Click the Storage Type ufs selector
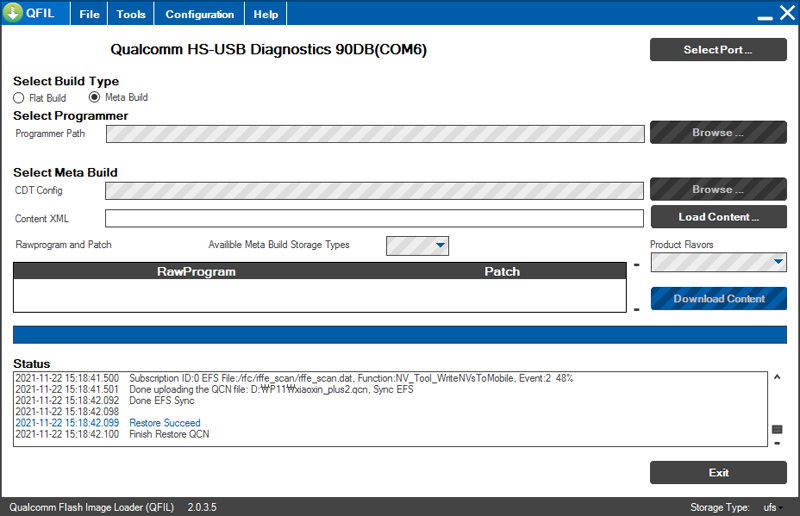800x516 pixels. (772, 507)
